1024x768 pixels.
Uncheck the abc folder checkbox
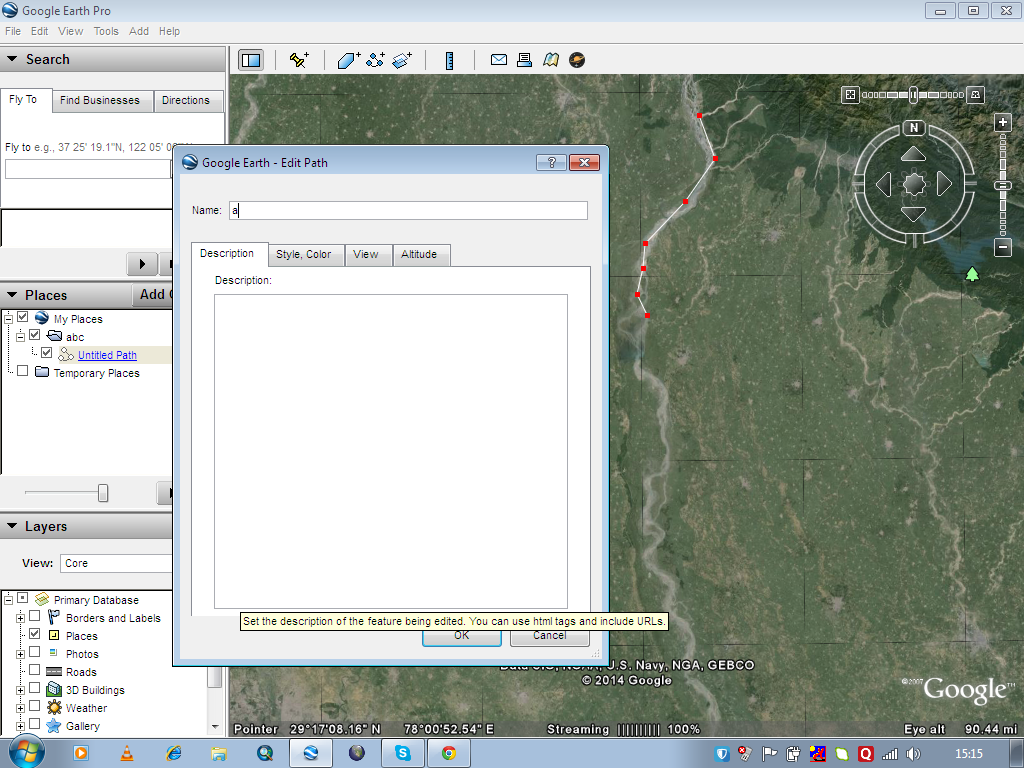coord(34,336)
